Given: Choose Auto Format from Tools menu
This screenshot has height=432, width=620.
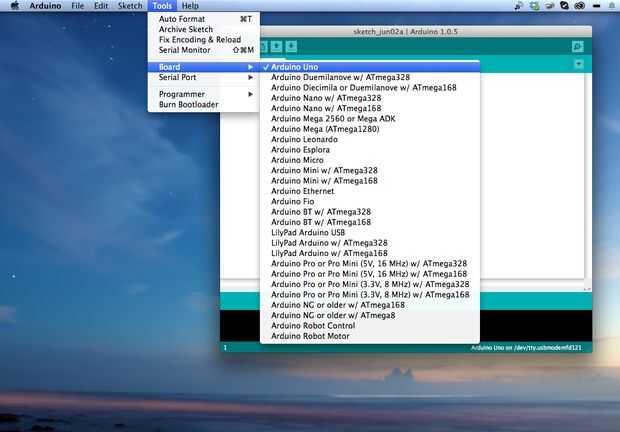Looking at the screenshot, I should (x=204, y=19).
